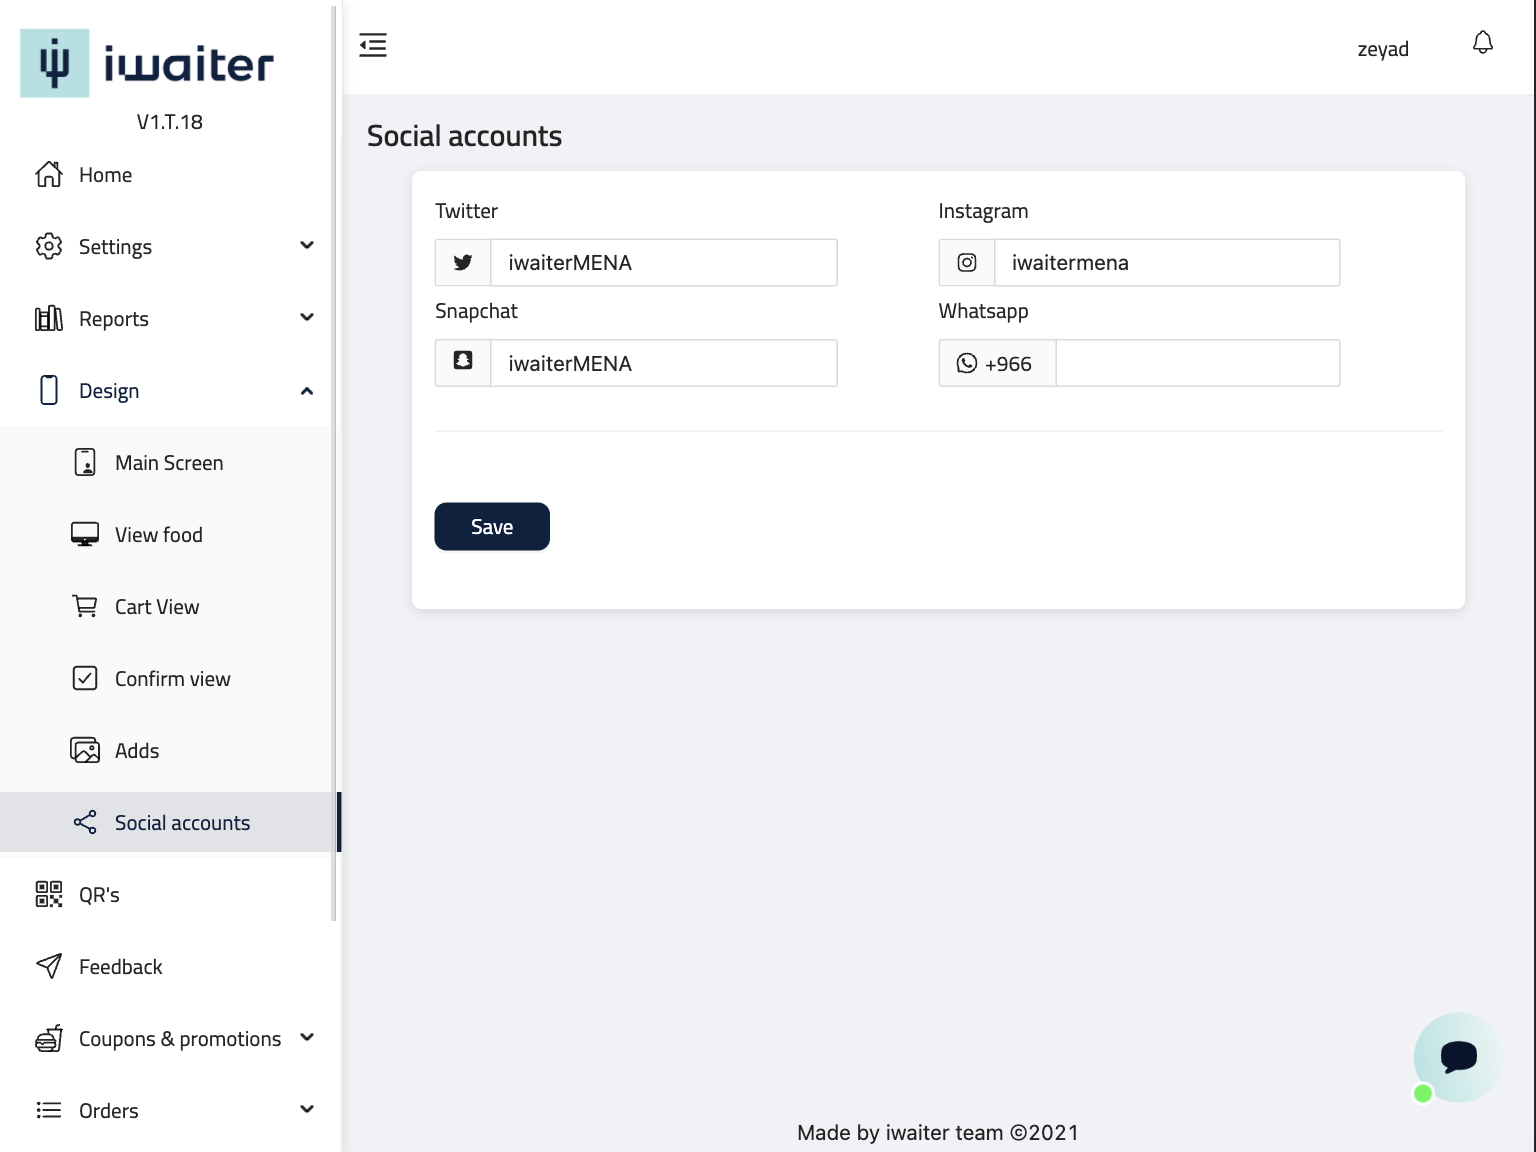Go to Cart View in sidebar

[x=157, y=607]
